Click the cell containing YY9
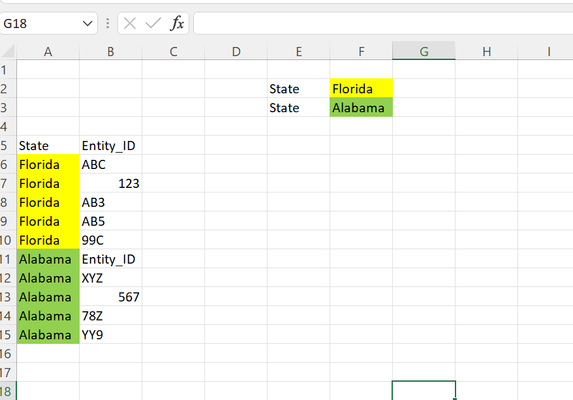Screen dimensions: 573x400 (110, 335)
